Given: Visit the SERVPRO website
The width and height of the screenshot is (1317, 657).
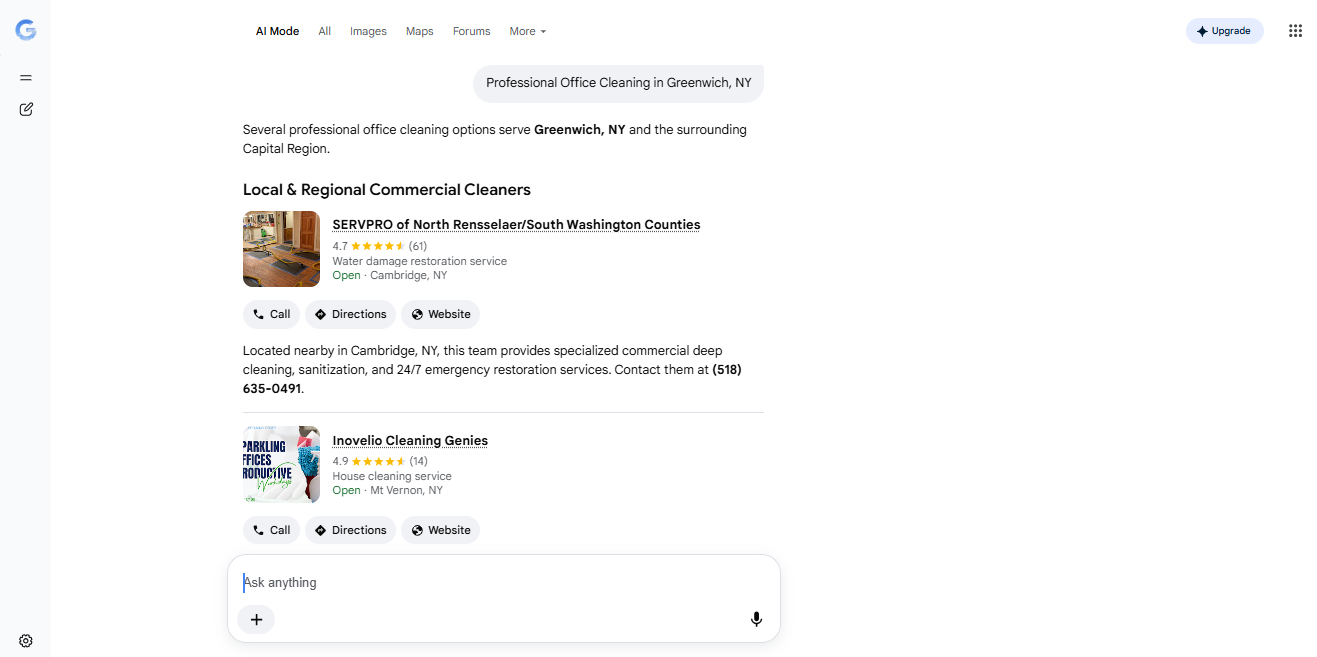Looking at the screenshot, I should click(x=440, y=314).
